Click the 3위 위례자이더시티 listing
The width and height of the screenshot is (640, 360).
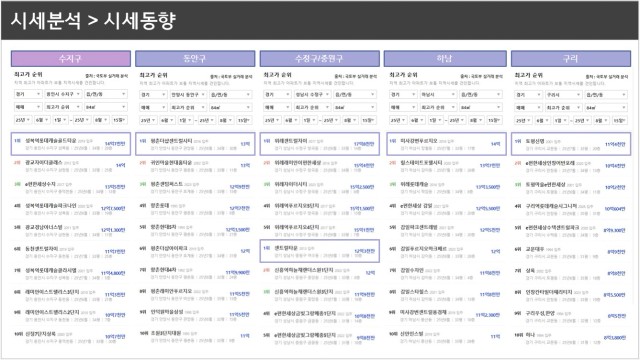(320, 187)
